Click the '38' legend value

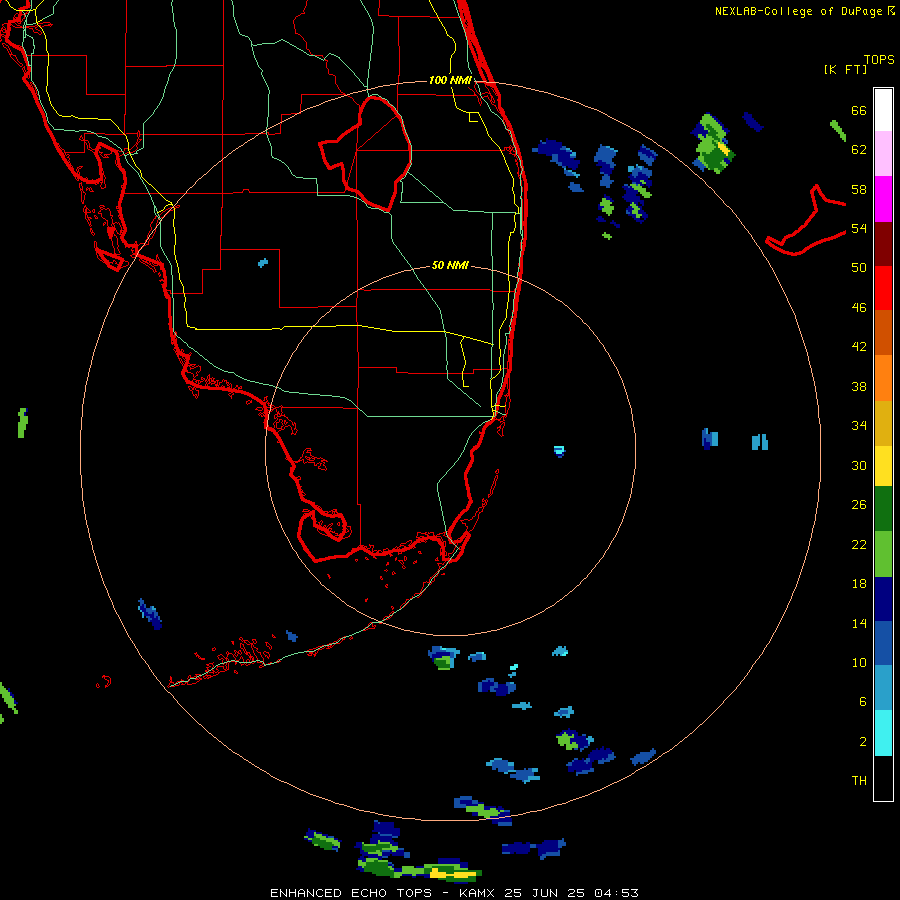tap(859, 386)
